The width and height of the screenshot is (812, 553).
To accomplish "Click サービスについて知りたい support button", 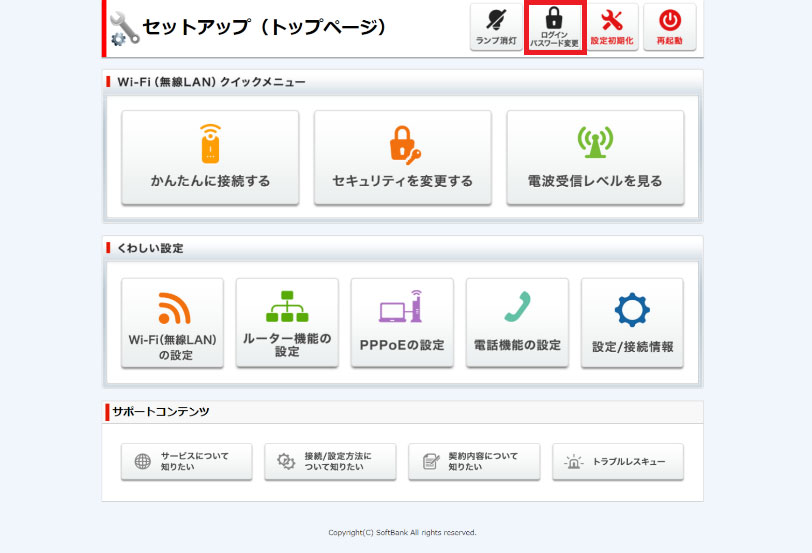I will coord(187,461).
